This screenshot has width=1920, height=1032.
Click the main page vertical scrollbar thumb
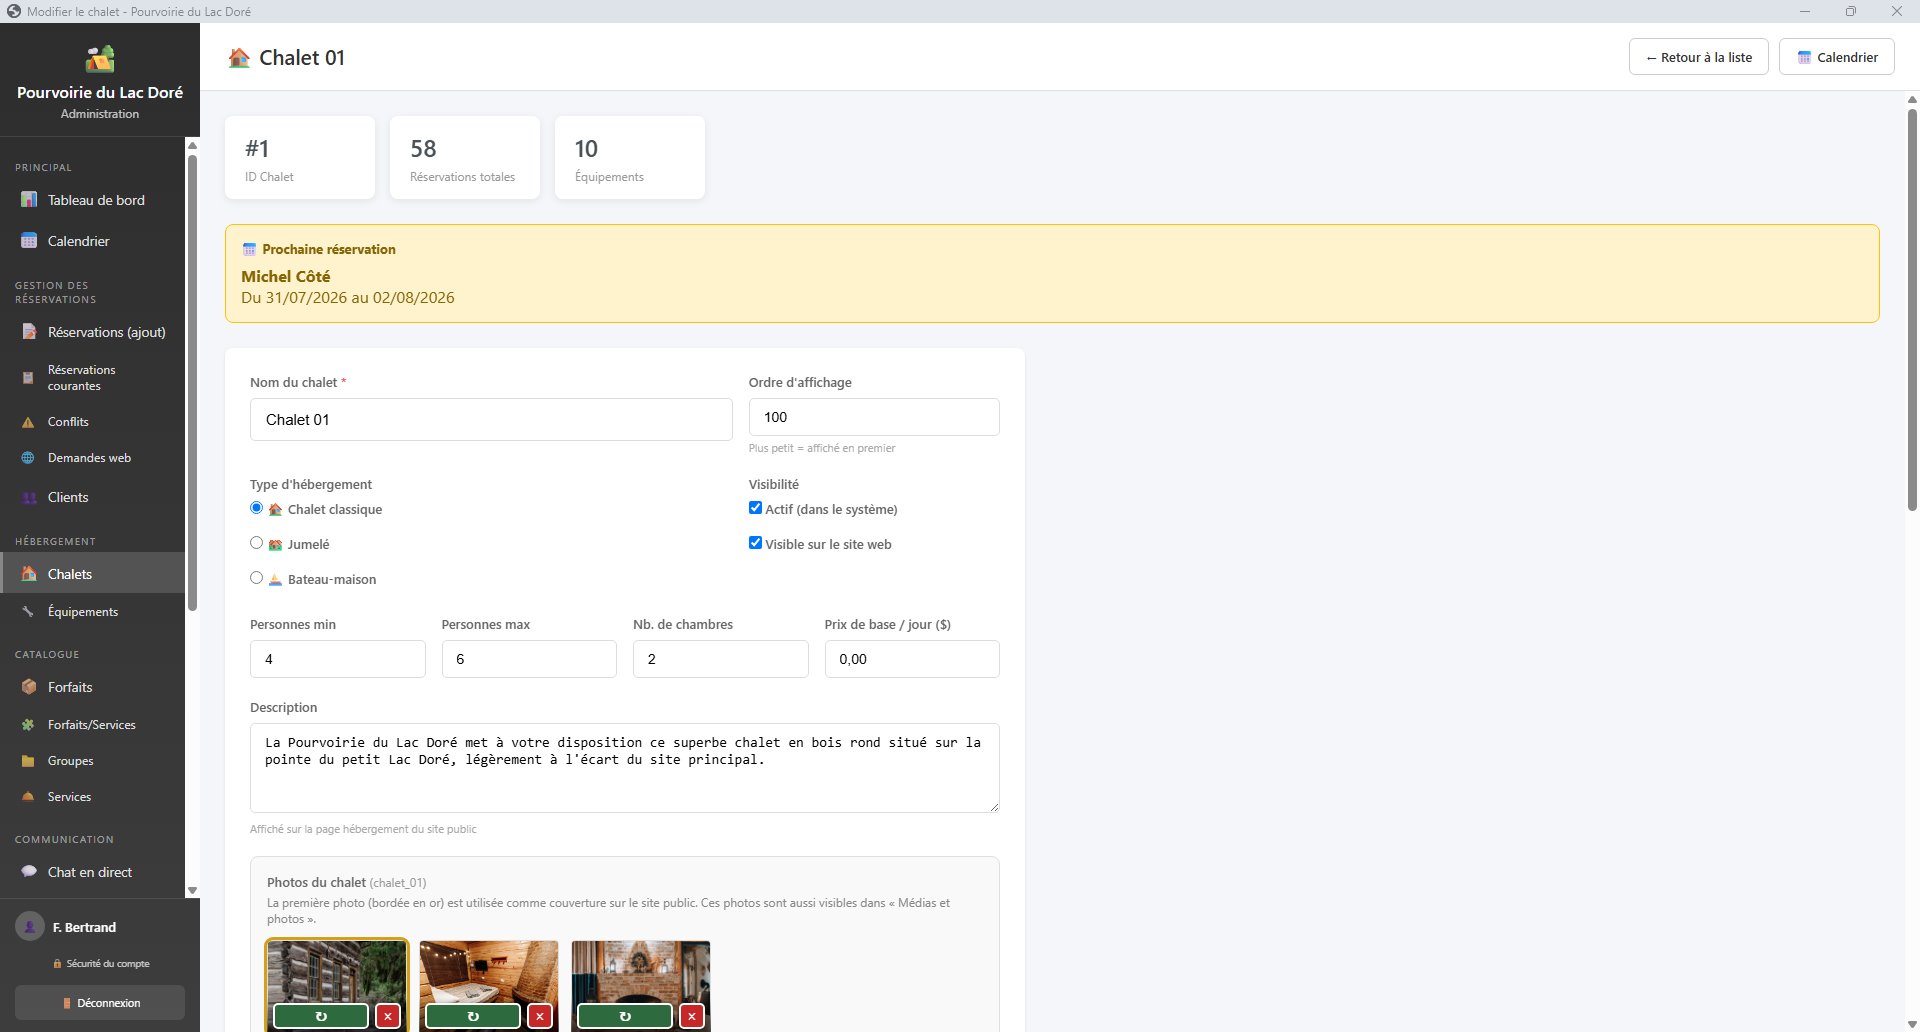(x=1912, y=310)
